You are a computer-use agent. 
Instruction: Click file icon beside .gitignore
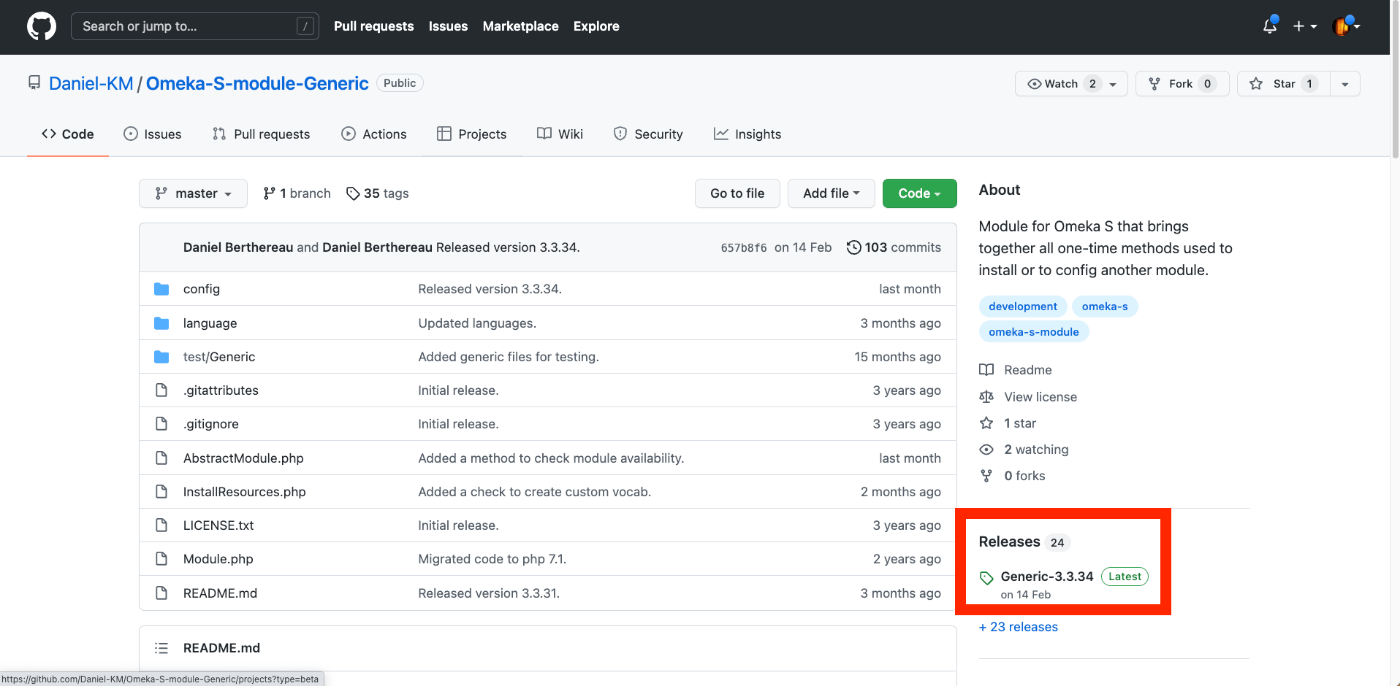click(162, 424)
